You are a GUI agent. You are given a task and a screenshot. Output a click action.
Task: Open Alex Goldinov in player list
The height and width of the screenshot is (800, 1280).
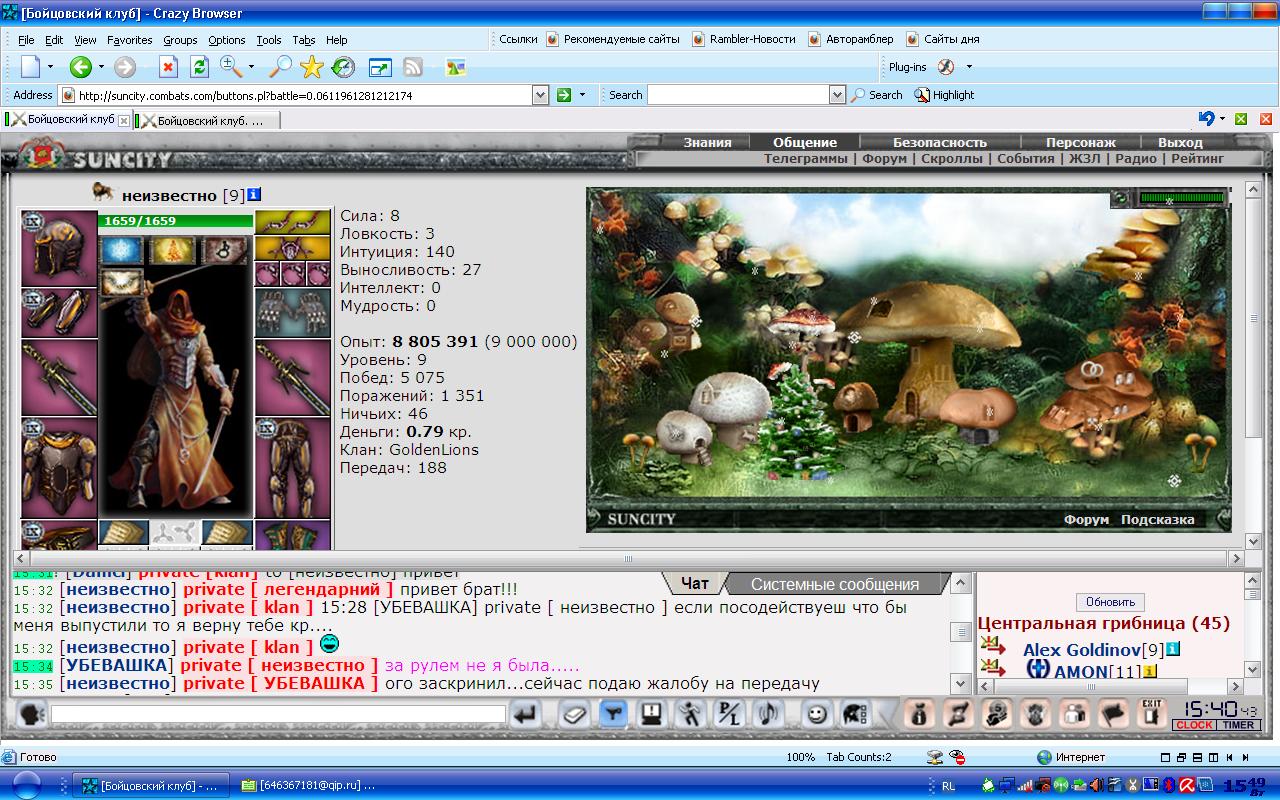(1082, 650)
